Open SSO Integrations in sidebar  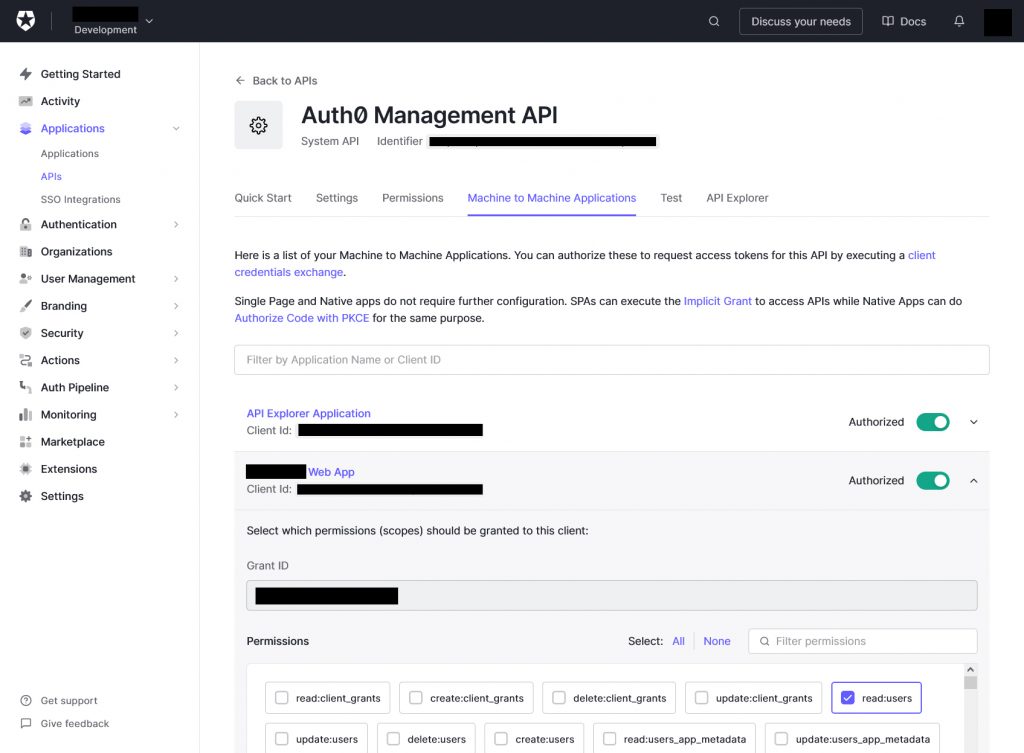click(x=80, y=199)
